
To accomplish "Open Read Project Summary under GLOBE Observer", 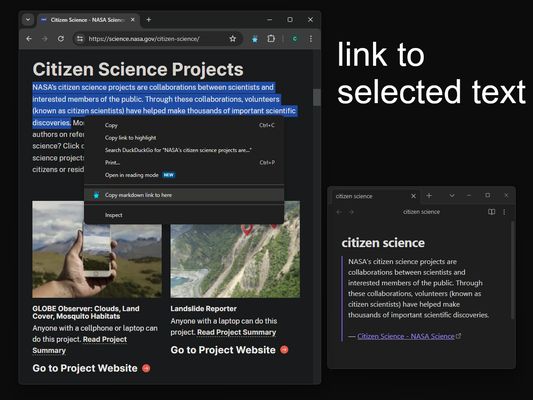I will point(80,345).
